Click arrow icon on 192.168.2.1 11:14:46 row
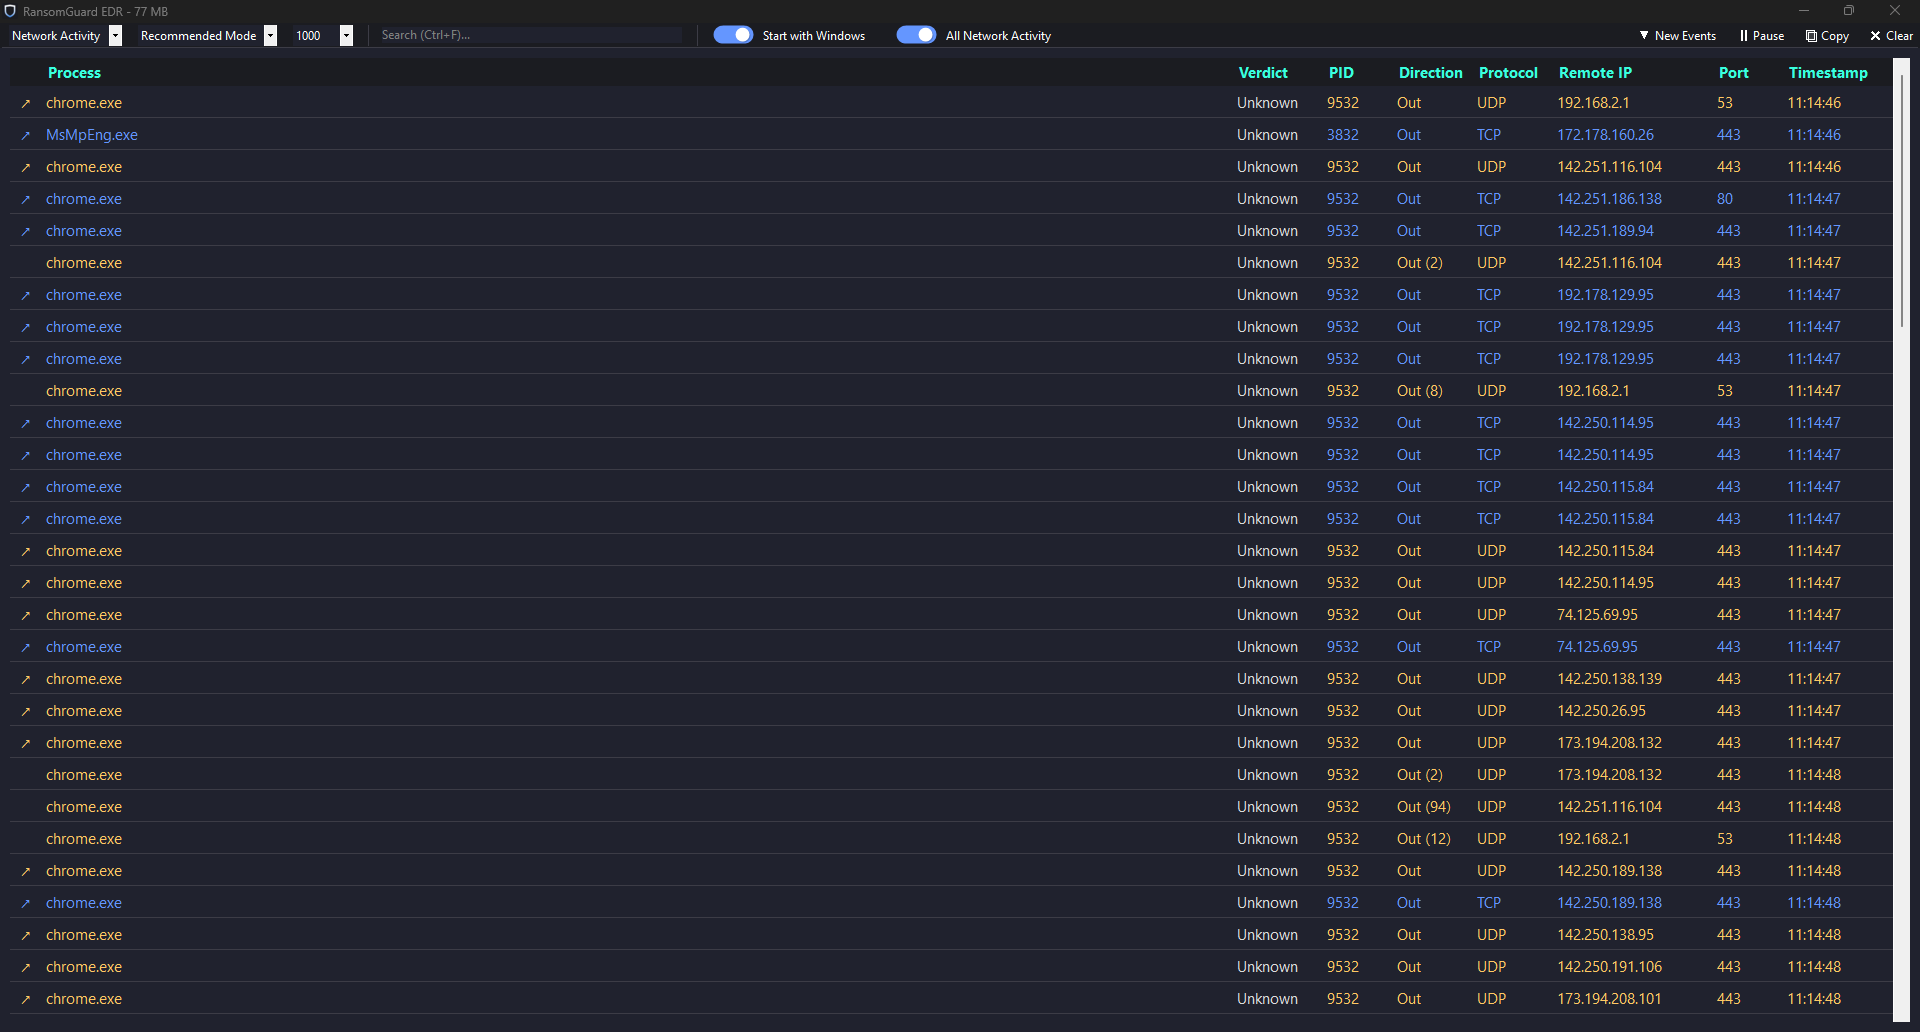Viewport: 1920px width, 1032px height. pyautogui.click(x=26, y=103)
